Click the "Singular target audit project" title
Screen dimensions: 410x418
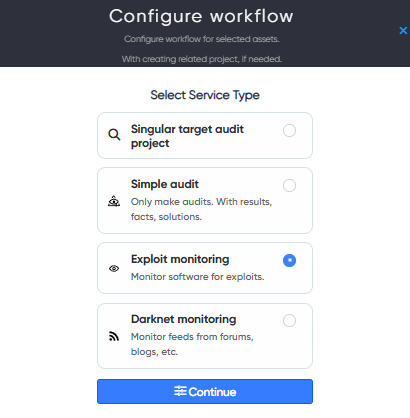coord(187,136)
